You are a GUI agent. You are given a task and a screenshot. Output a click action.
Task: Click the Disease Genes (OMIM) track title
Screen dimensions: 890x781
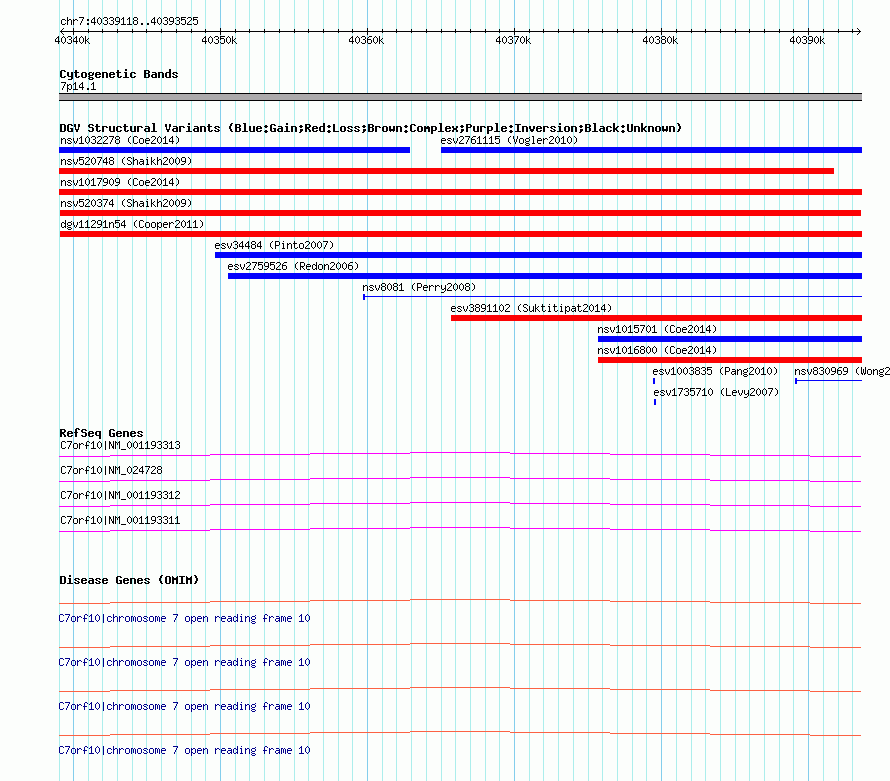tap(129, 580)
